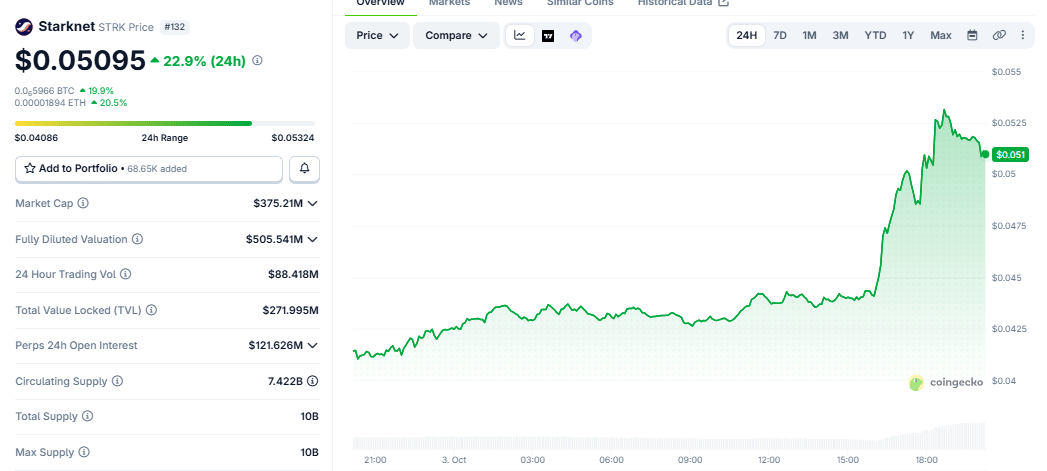The width and height of the screenshot is (1047, 471).
Task: Click the #132 rank badge
Action: point(174,27)
